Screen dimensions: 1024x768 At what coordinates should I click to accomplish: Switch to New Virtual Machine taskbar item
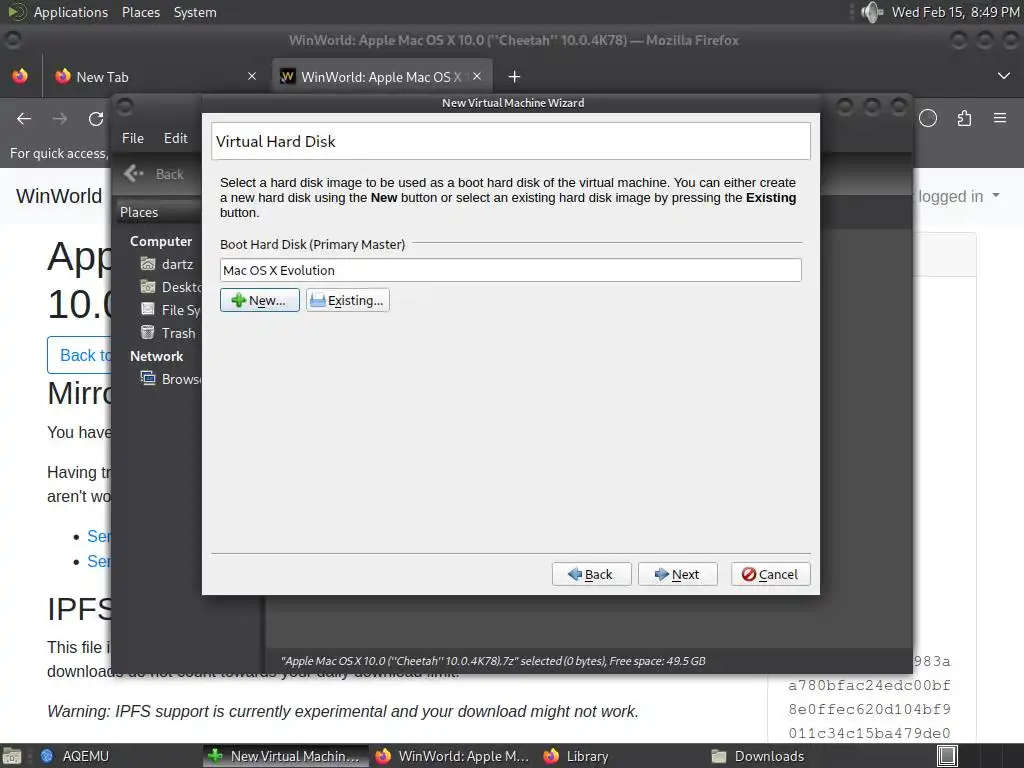pyautogui.click(x=285, y=756)
